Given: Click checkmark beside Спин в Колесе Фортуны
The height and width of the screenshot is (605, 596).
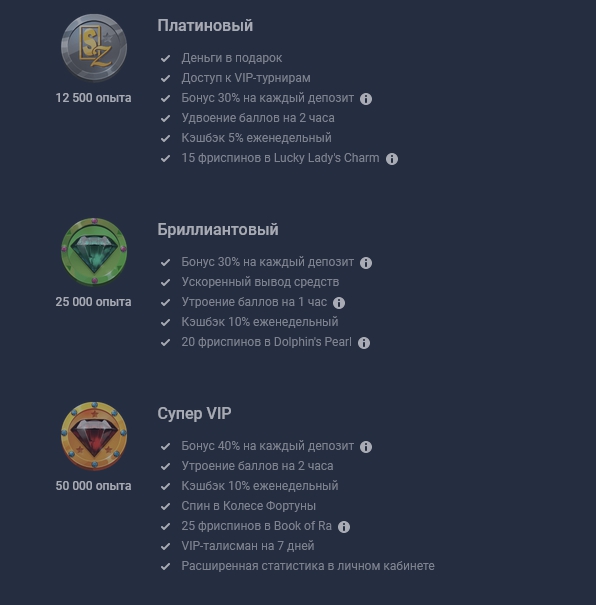Looking at the screenshot, I should pyautogui.click(x=165, y=506).
